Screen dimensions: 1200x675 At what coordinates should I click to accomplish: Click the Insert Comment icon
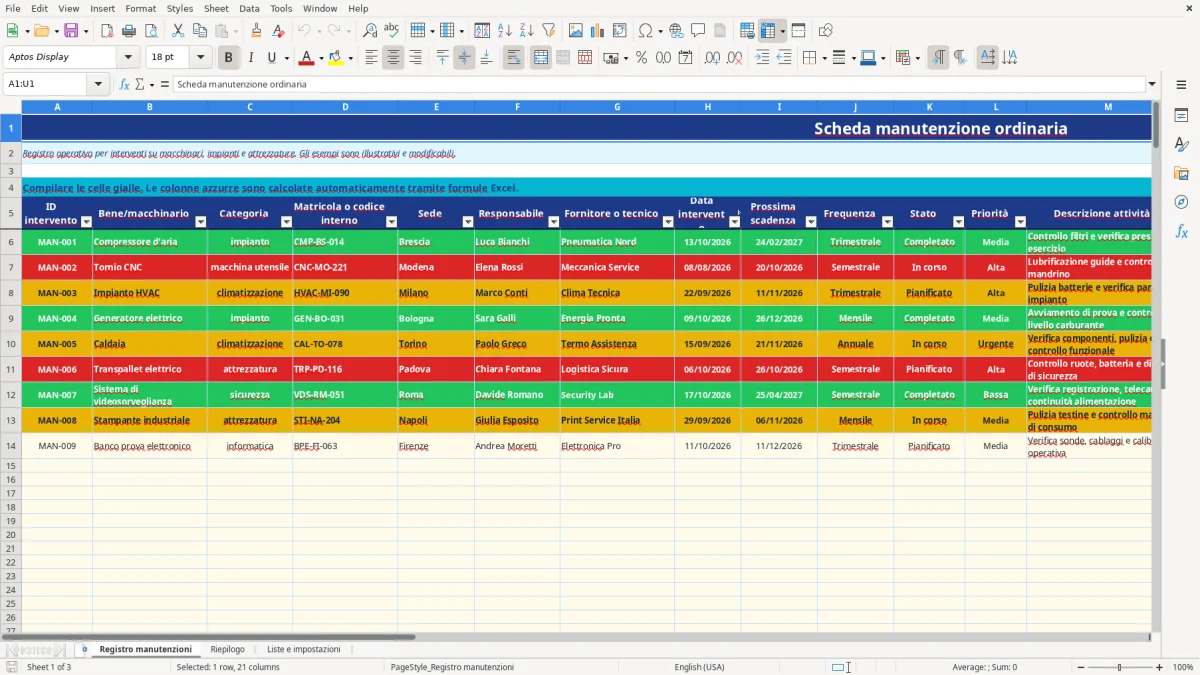click(x=698, y=31)
